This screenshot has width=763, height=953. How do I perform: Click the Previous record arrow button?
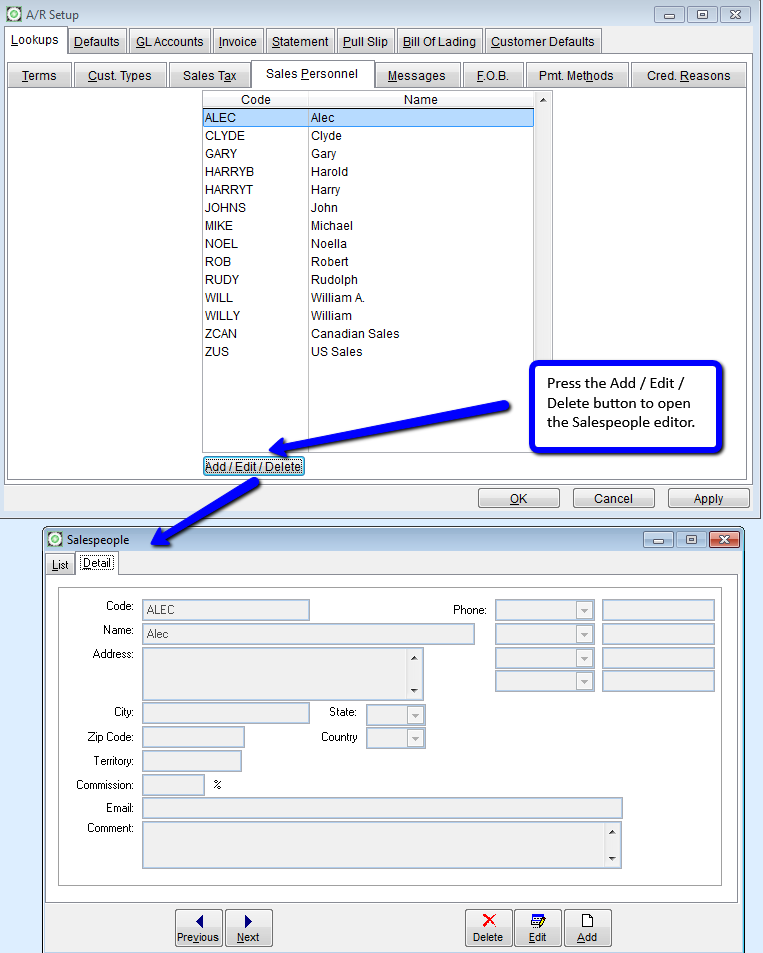click(x=198, y=927)
